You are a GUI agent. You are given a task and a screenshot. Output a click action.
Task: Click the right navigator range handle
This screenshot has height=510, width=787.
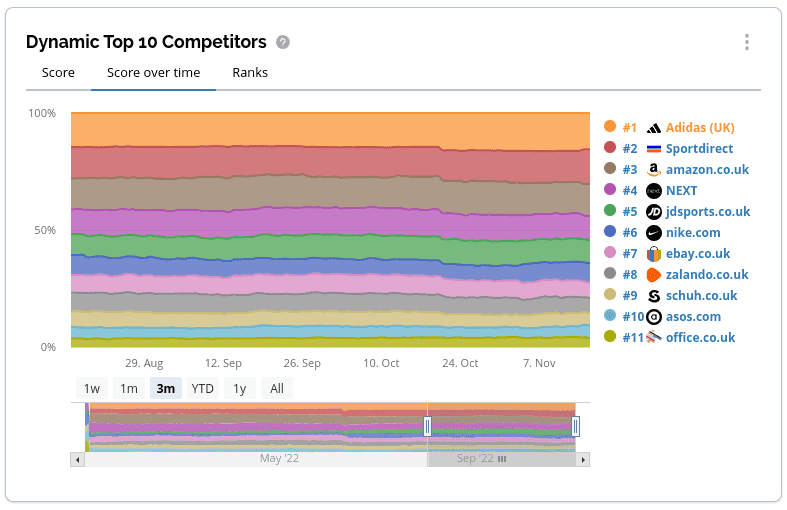tap(575, 427)
